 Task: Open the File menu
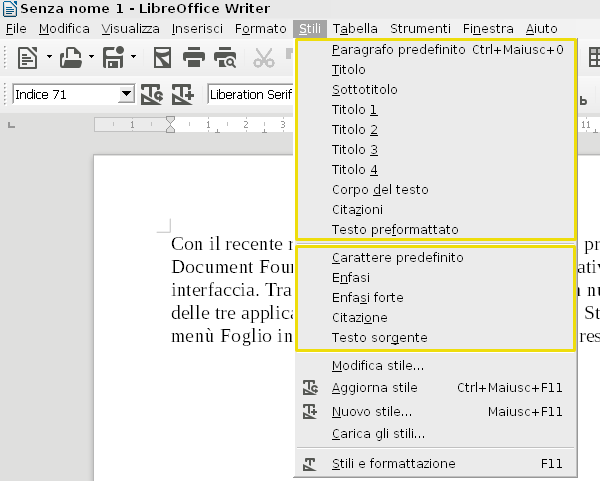pyautogui.click(x=16, y=29)
